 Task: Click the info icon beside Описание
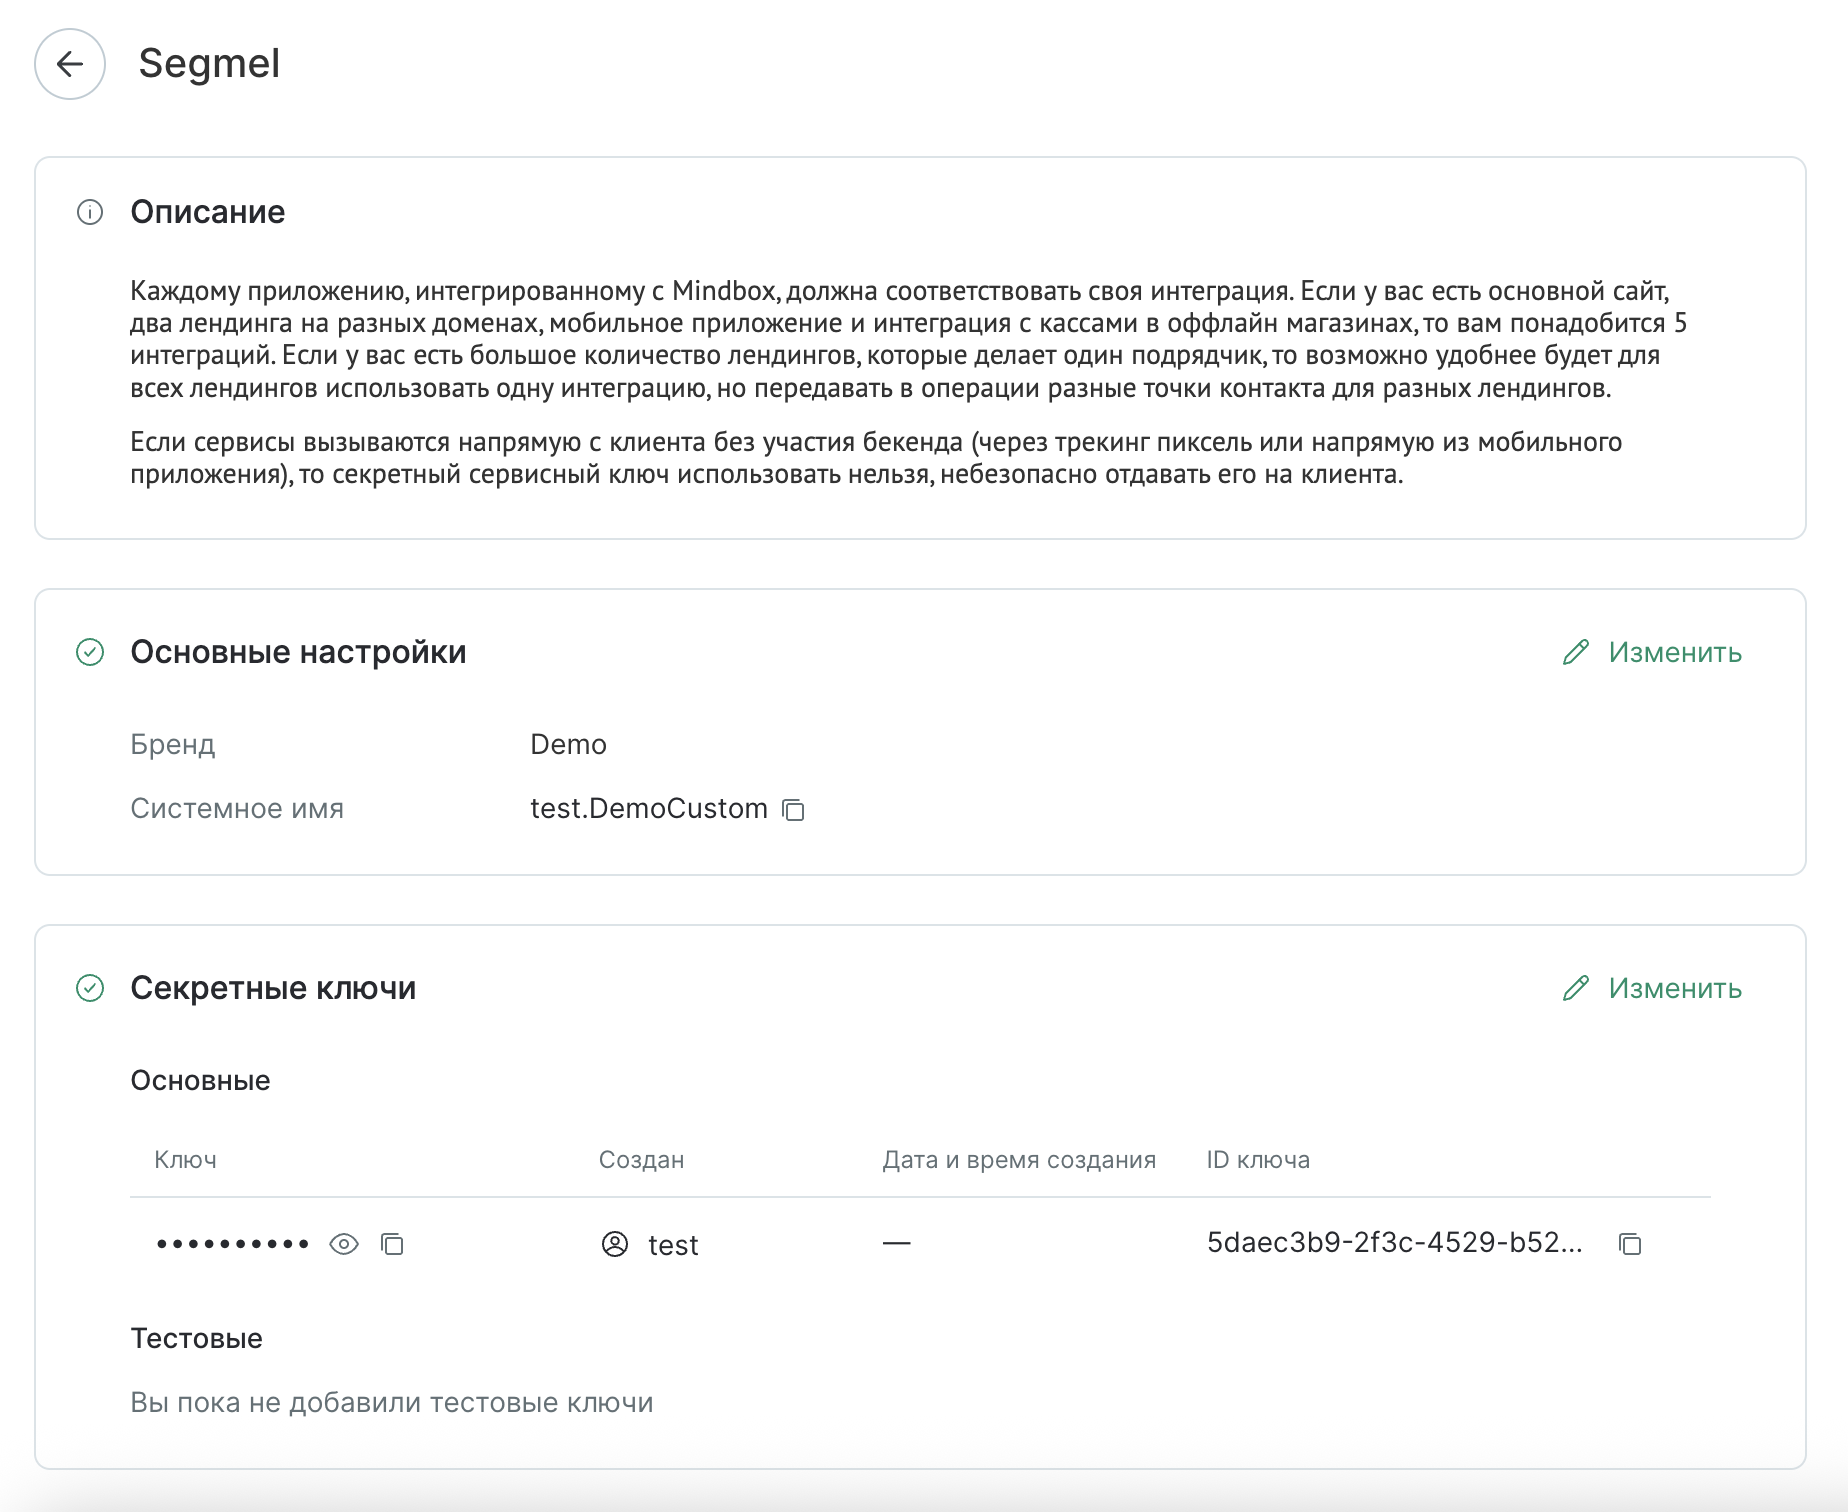coord(90,212)
